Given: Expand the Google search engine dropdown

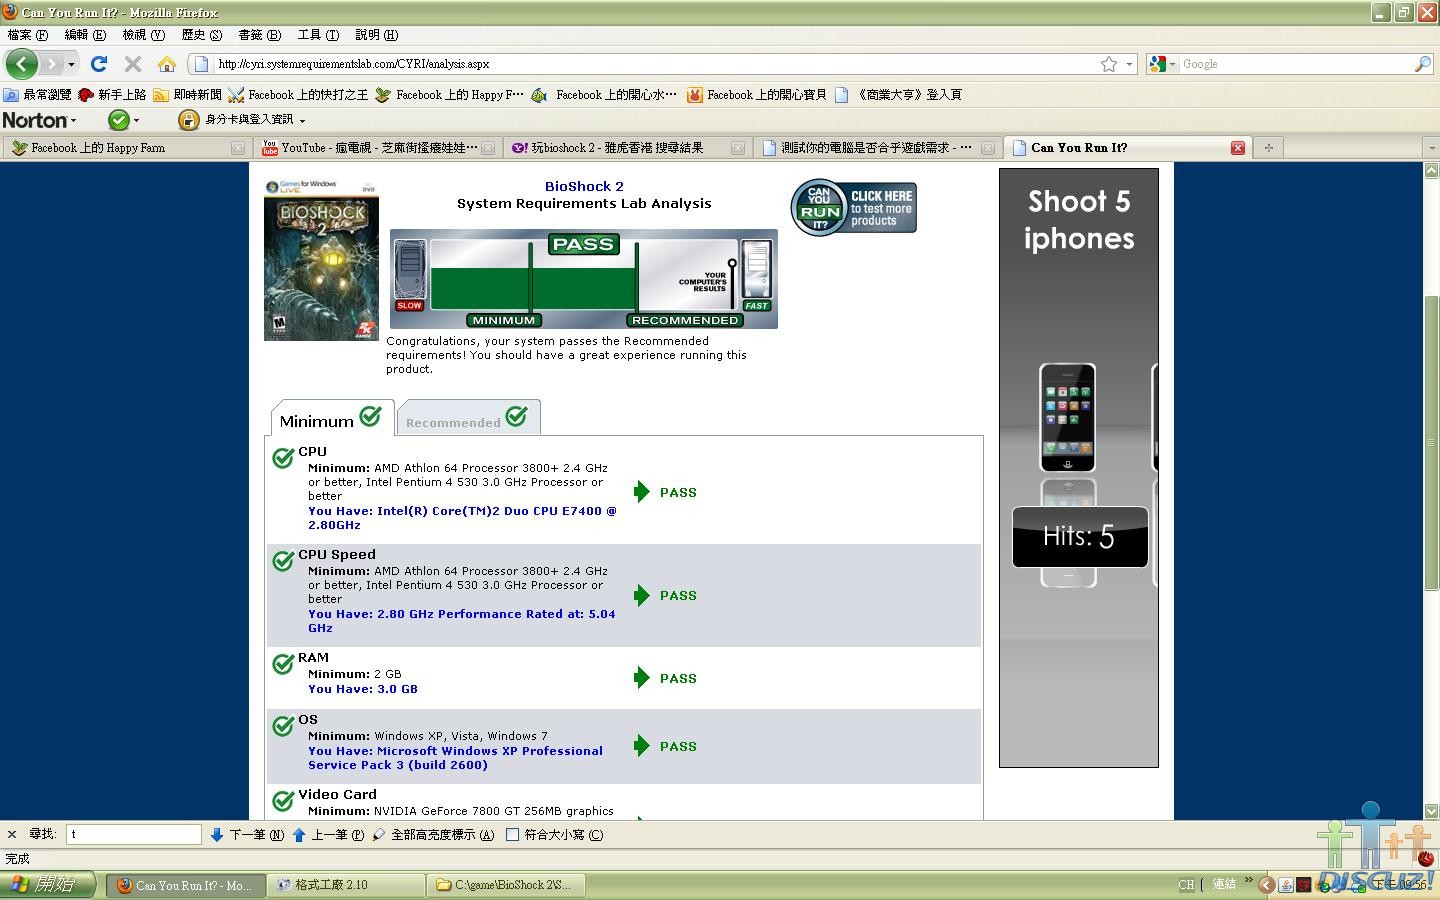Looking at the screenshot, I should (x=1162, y=64).
